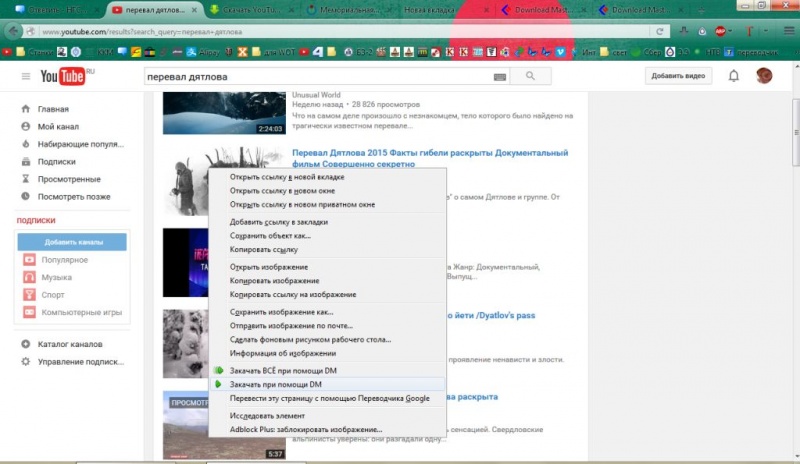This screenshot has height=464, width=800.
Task: Reload the page with the address bar refresh icon
Action: coord(661,32)
